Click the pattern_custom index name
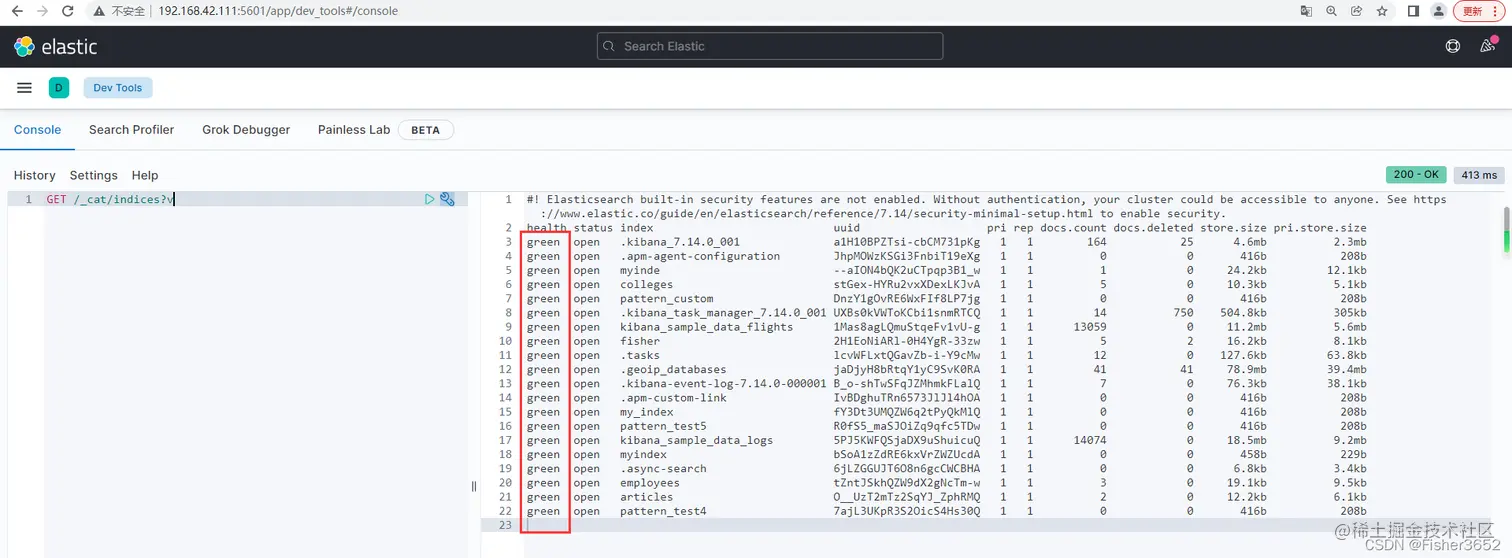Screen dimensions: 1512x558 [x=667, y=299]
